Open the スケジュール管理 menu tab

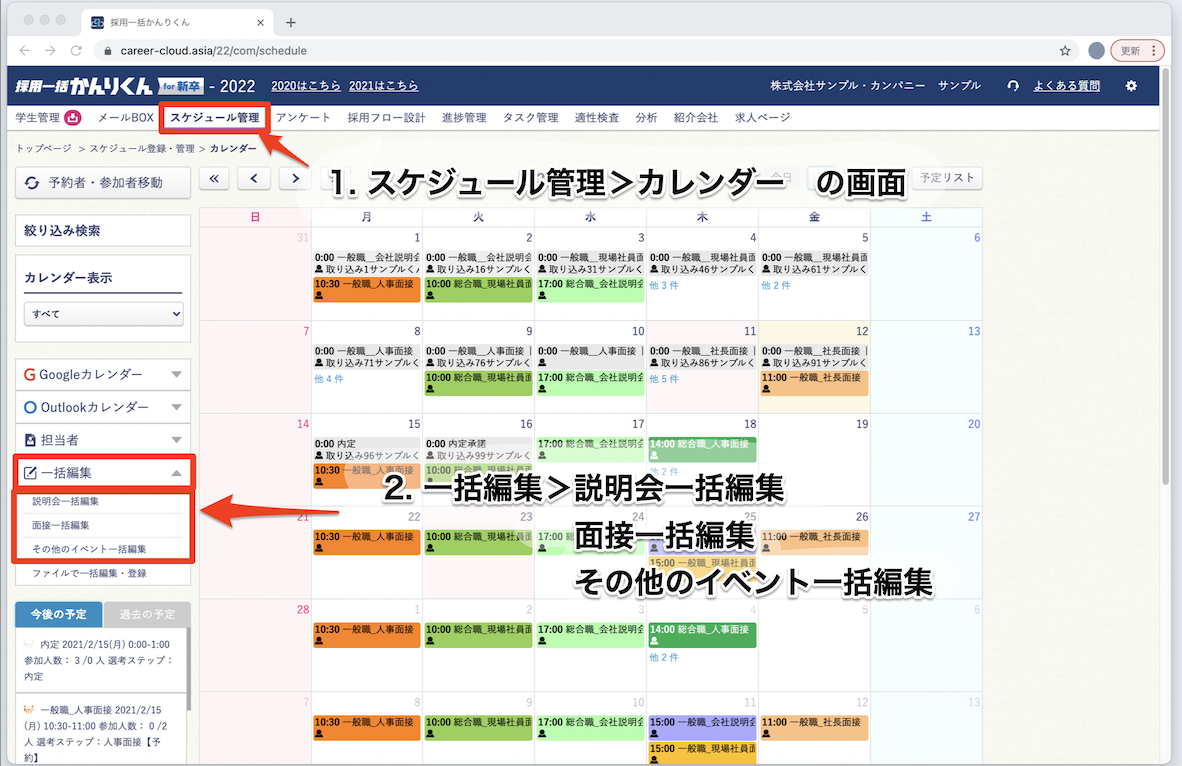coord(214,118)
